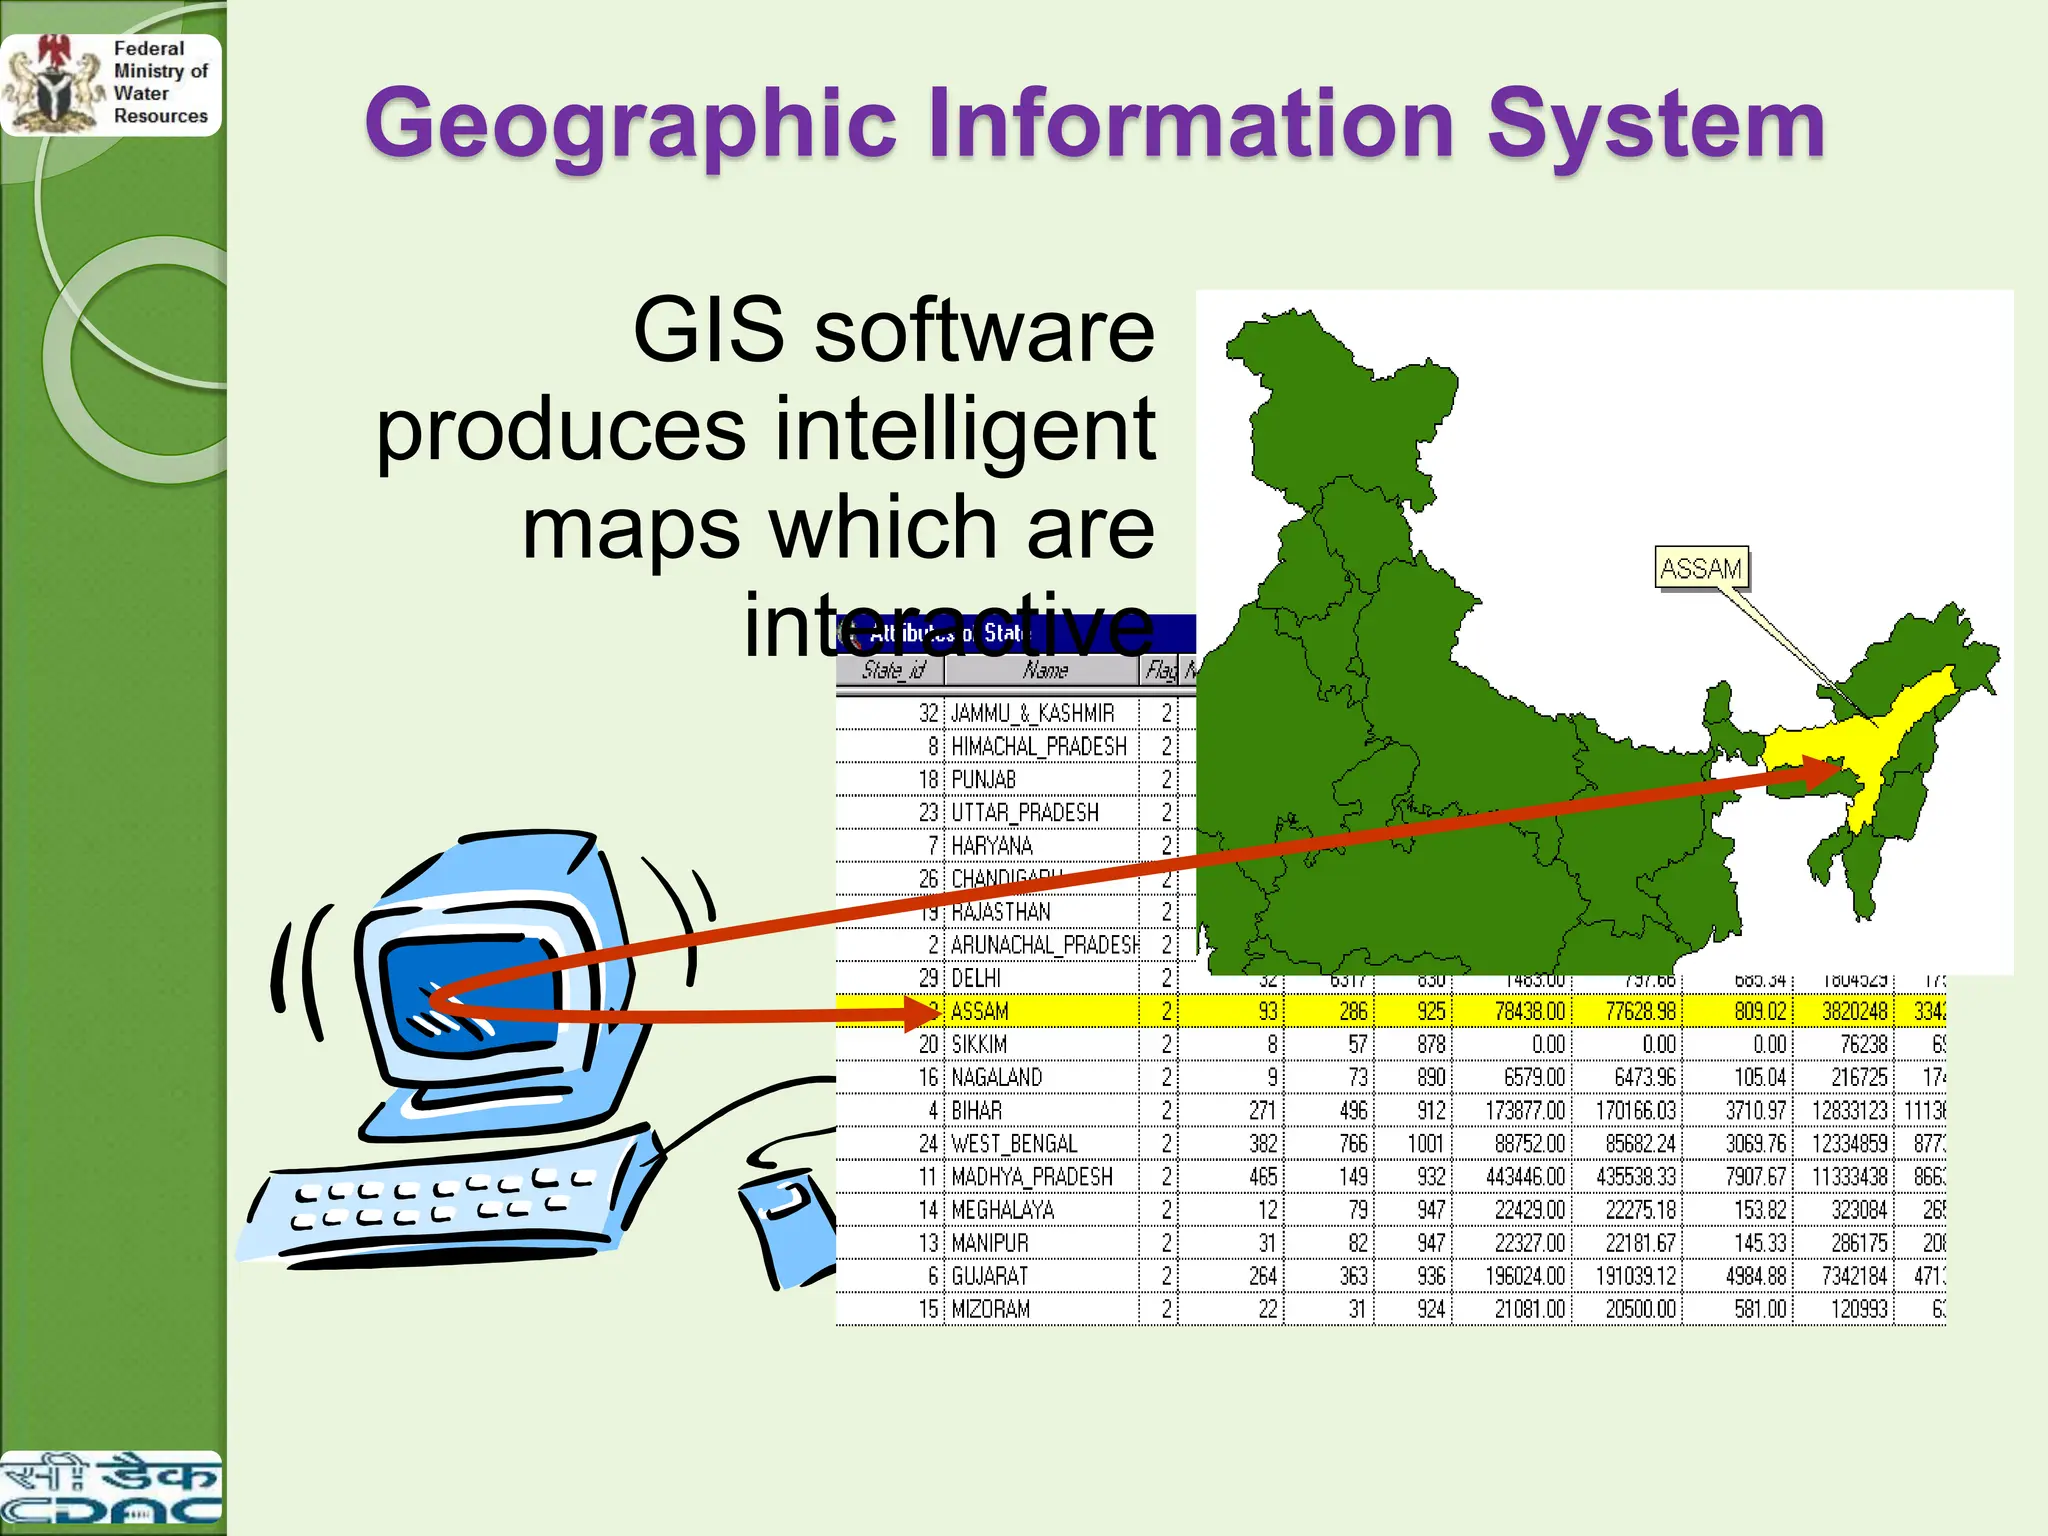Click the computer keyboard clipart

click(x=450, y=1195)
